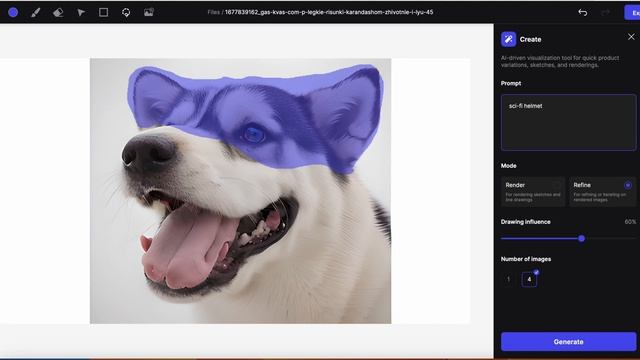Click into the sci-fi helmet prompt field
The image size is (640, 360).
[568, 122]
